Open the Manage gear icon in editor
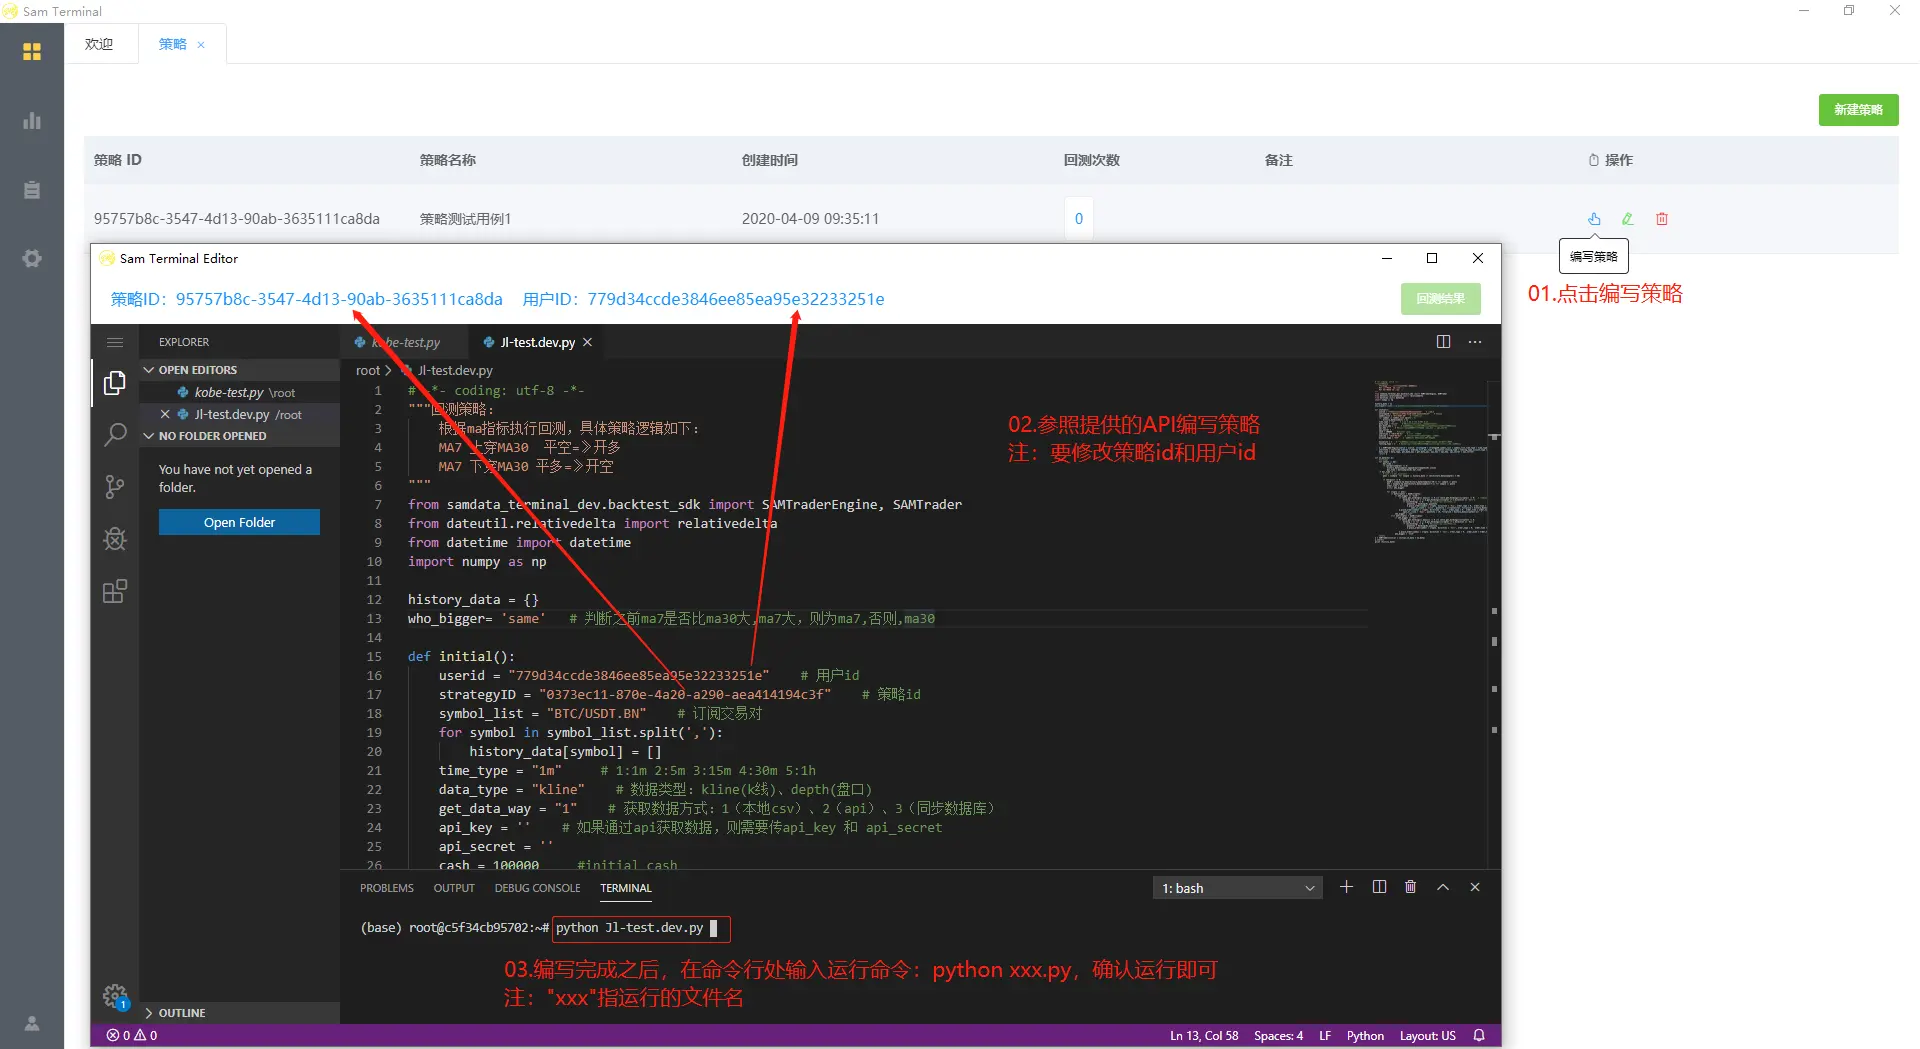 [x=115, y=996]
